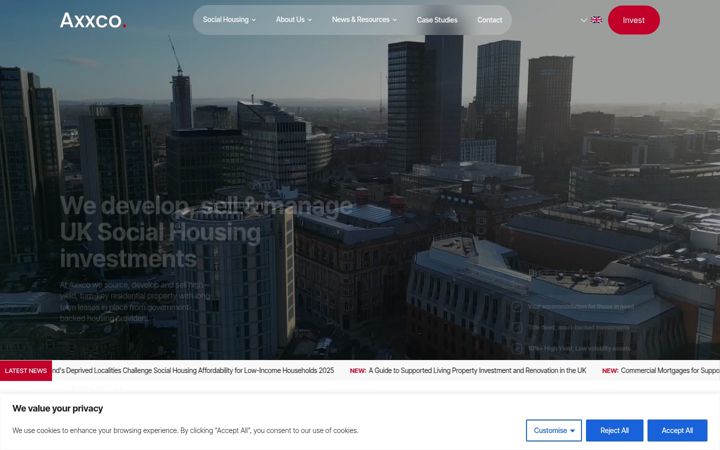Expand the Social Housing chevron arrow
The height and width of the screenshot is (450, 720).
pos(253,20)
